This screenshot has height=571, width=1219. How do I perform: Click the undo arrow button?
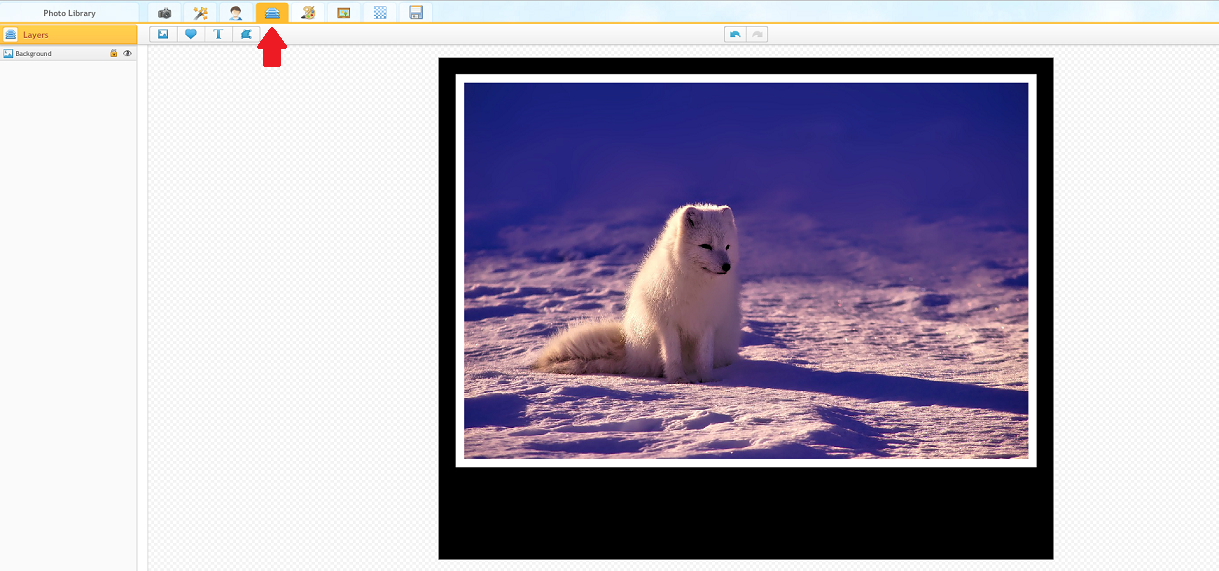pyautogui.click(x=735, y=34)
